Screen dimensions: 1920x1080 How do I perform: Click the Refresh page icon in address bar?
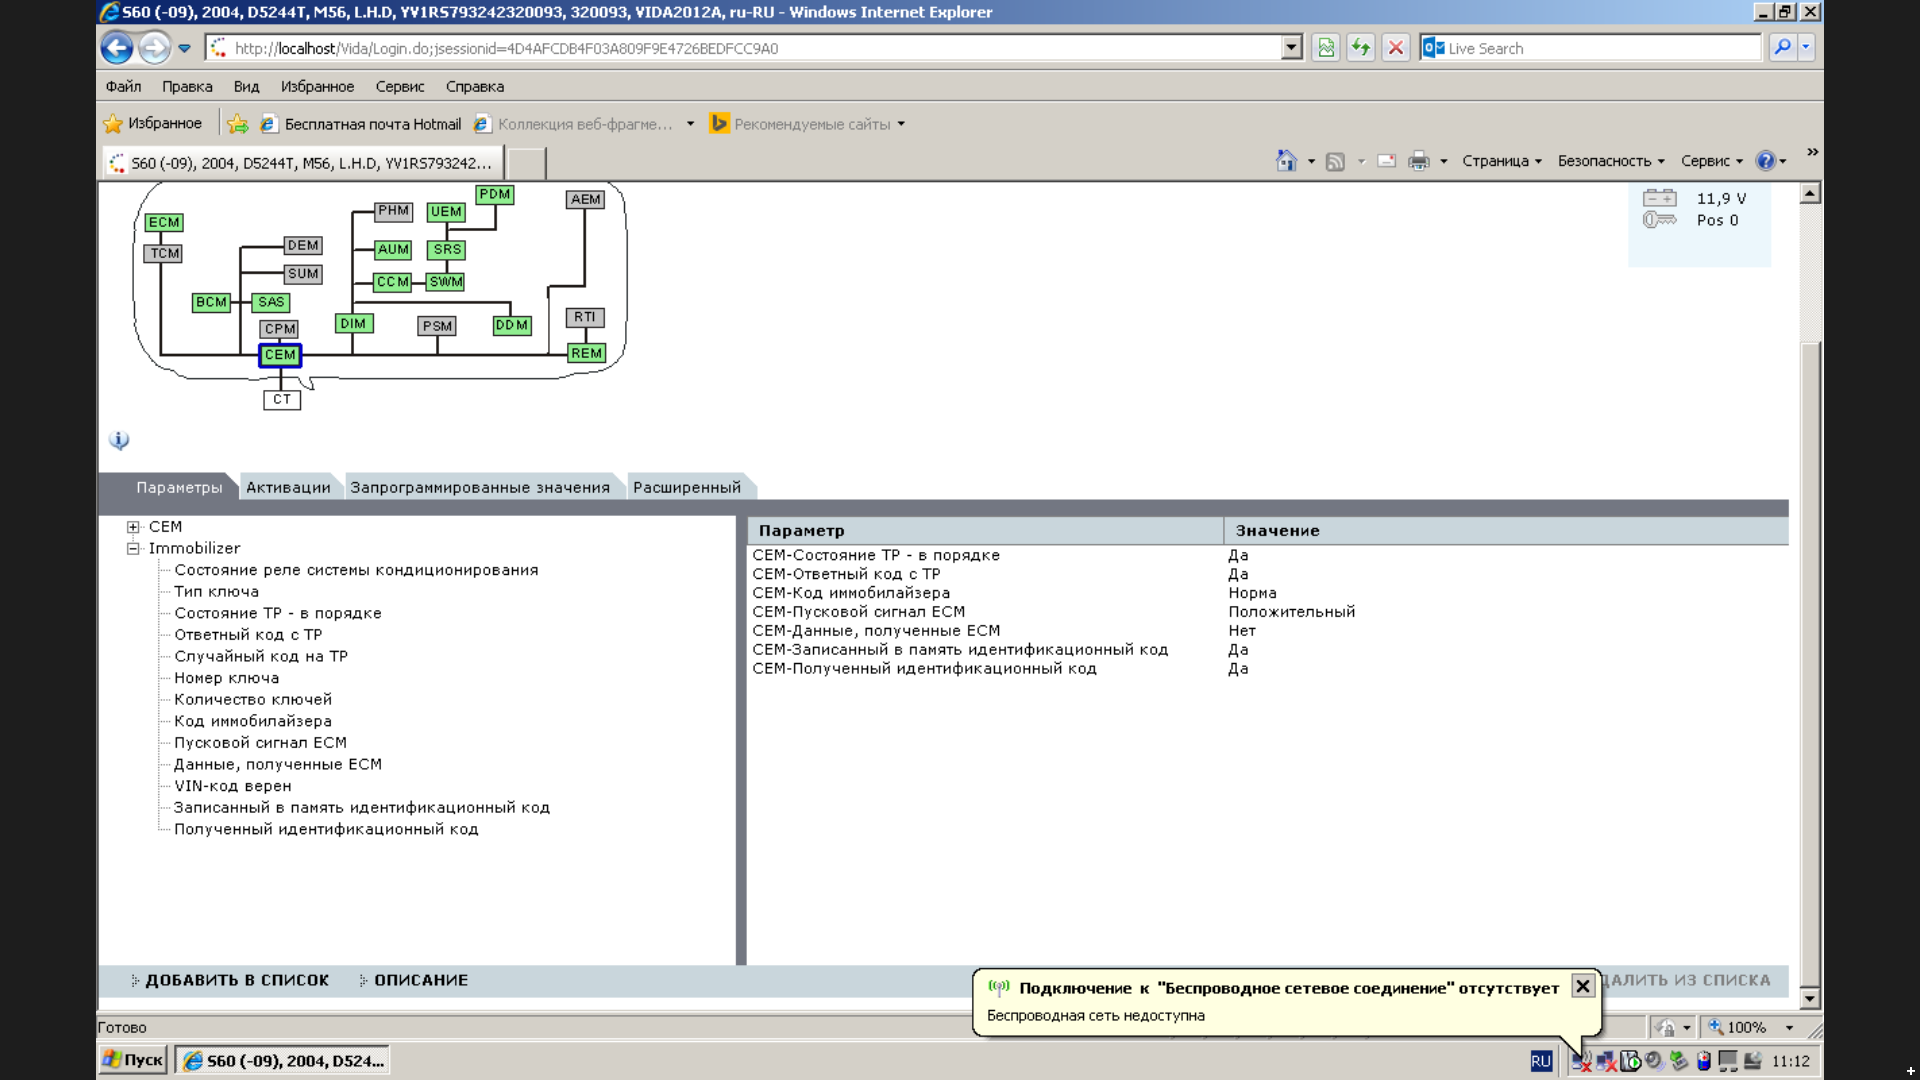click(x=1360, y=48)
